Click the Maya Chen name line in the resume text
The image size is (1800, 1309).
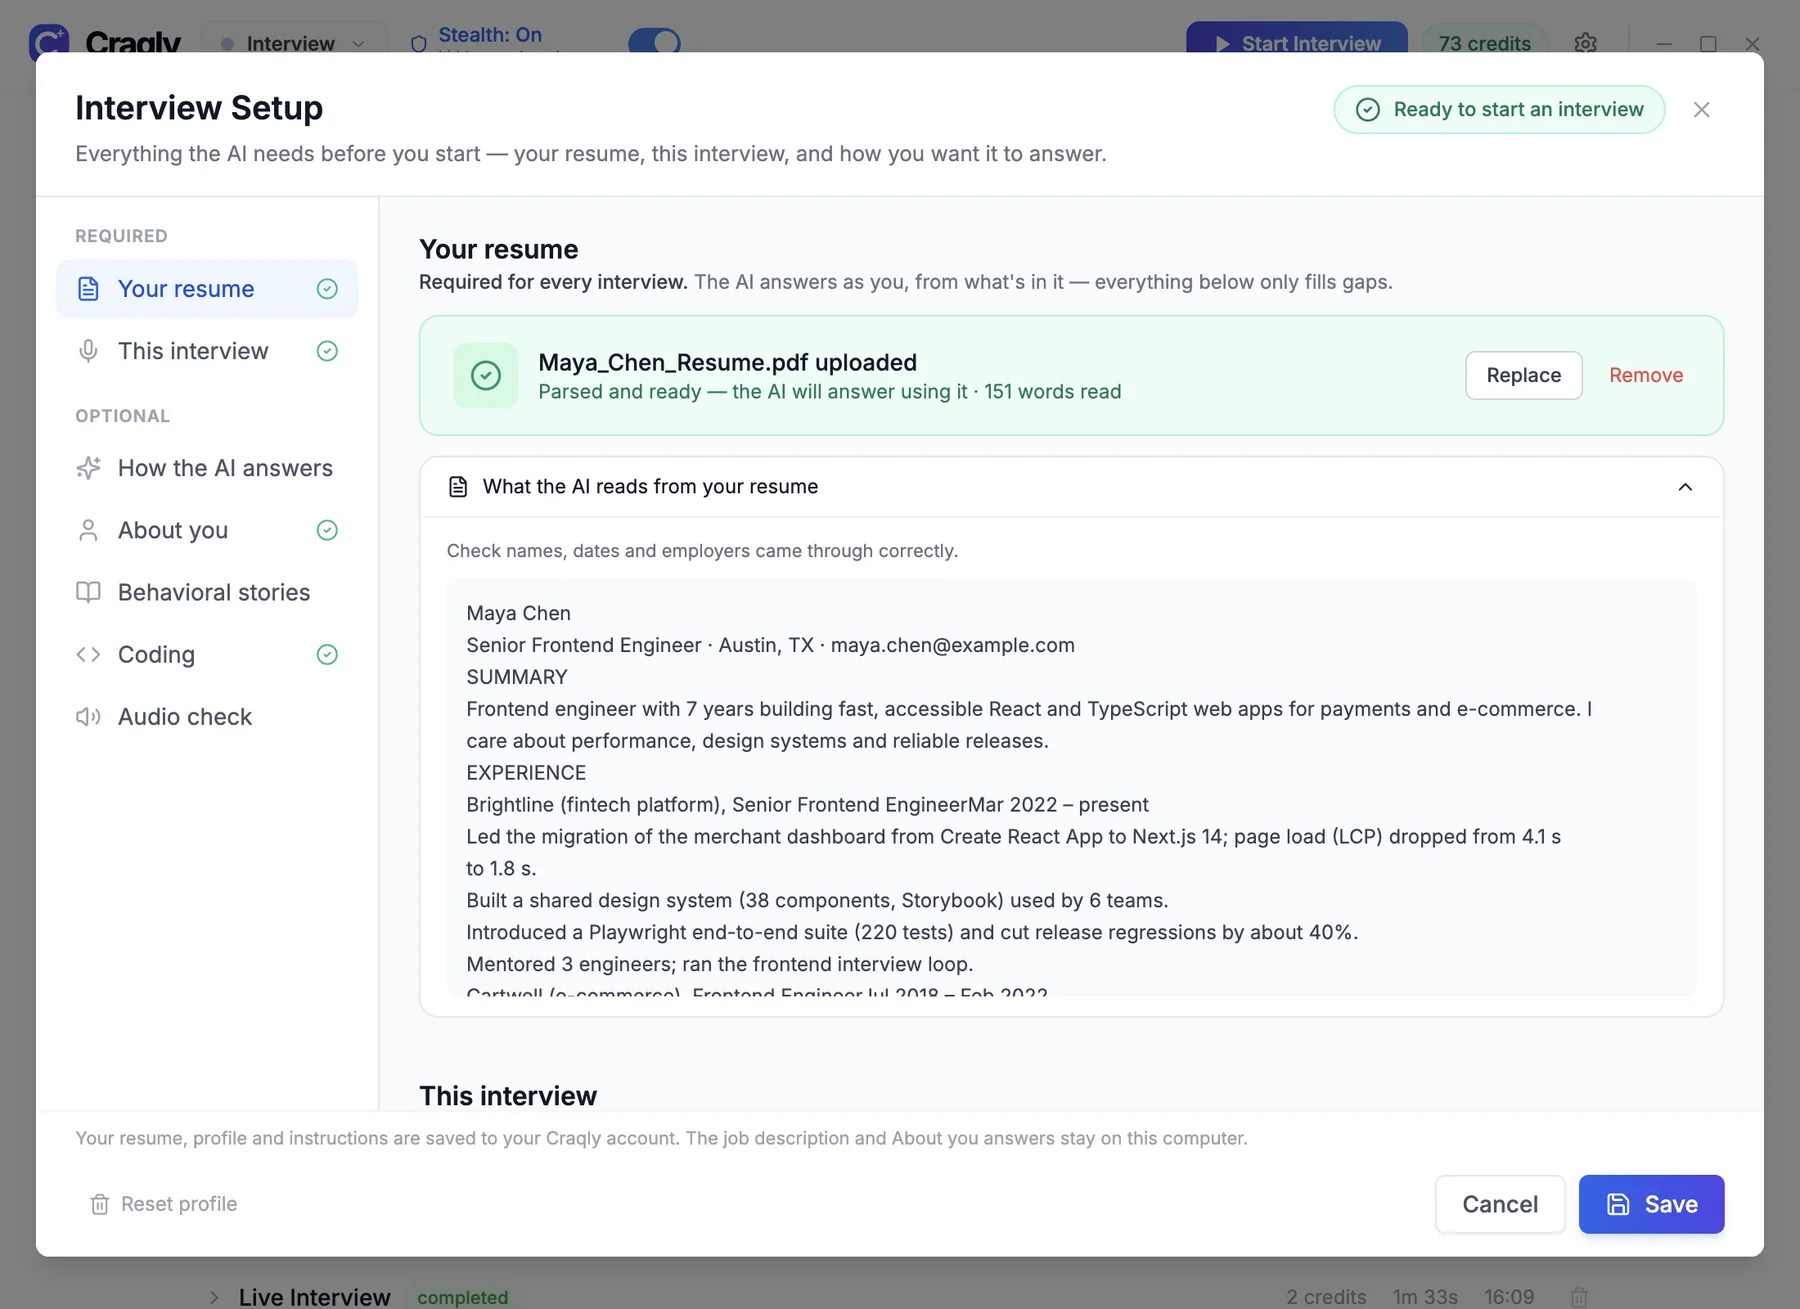pos(518,613)
